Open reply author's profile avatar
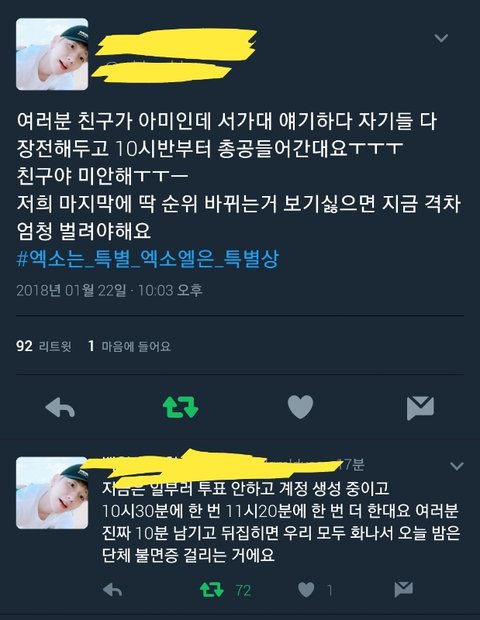This screenshot has width=480, height=620. tap(52, 493)
